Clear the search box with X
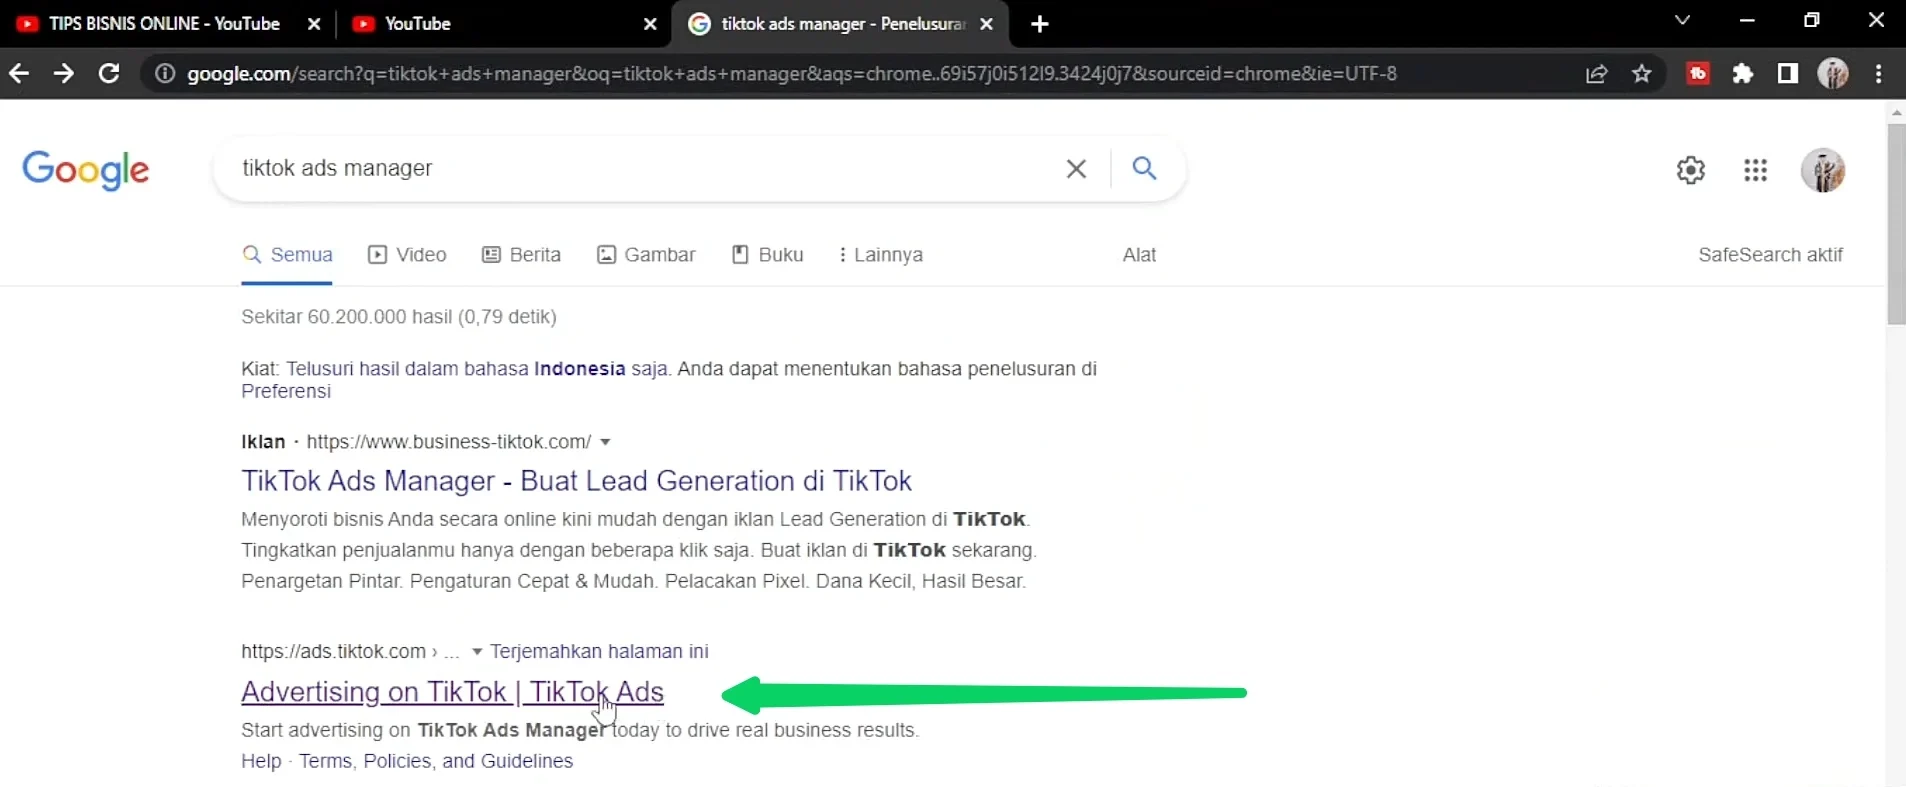The width and height of the screenshot is (1906, 787). tap(1076, 169)
